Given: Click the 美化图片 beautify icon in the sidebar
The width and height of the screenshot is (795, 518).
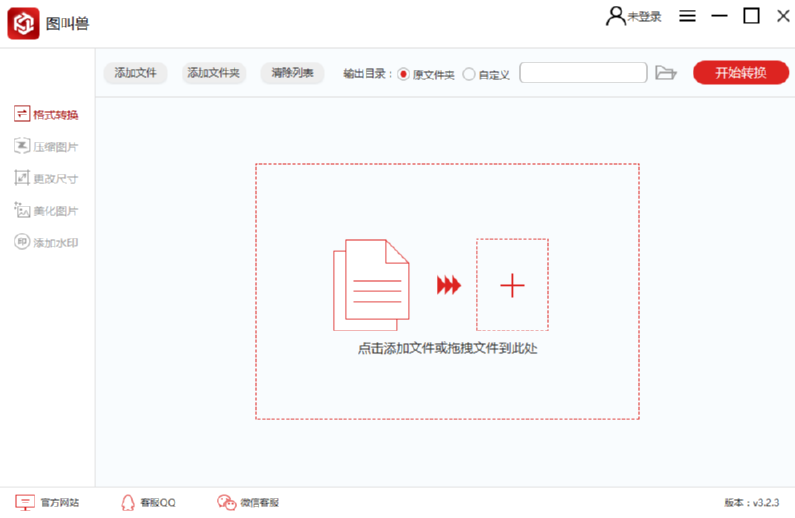Looking at the screenshot, I should point(22,210).
